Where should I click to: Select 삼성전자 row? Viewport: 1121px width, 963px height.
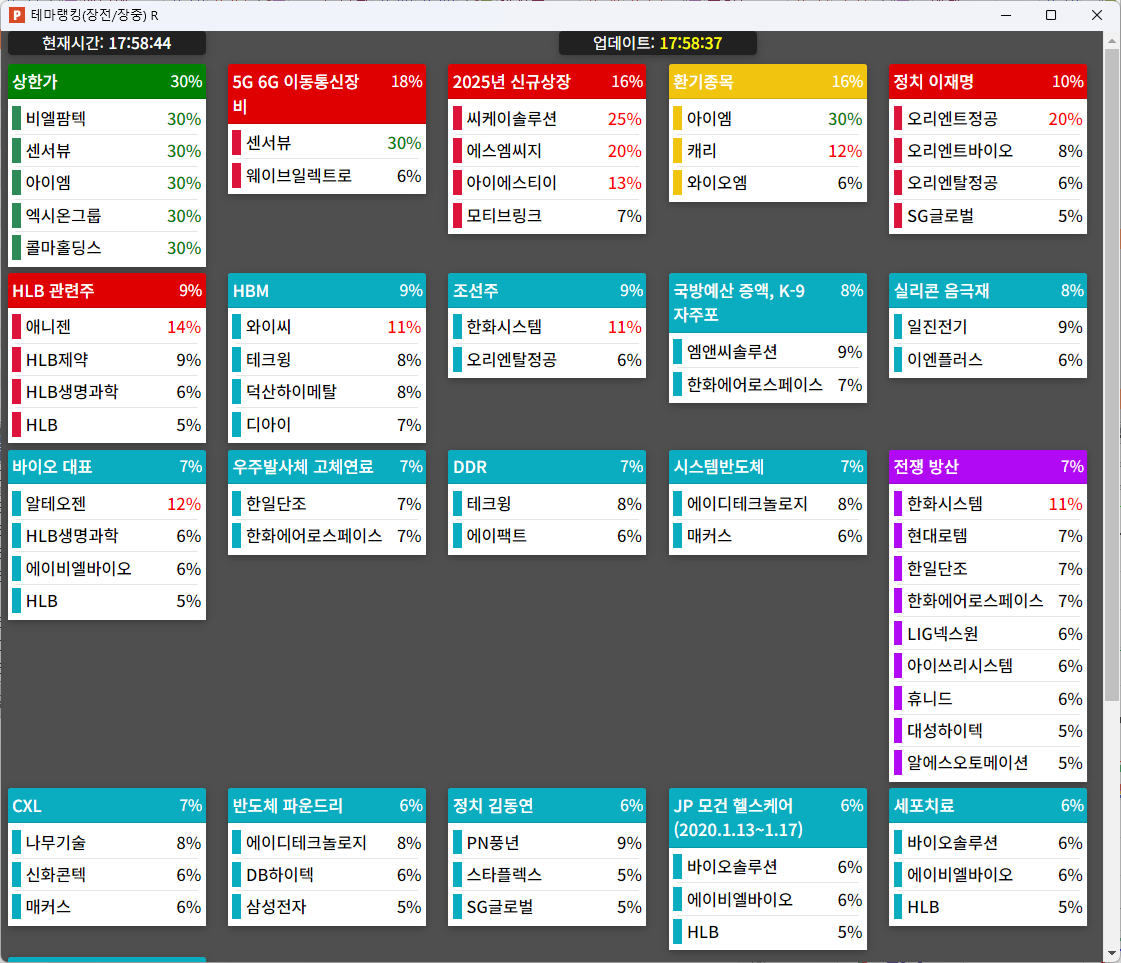click(327, 907)
